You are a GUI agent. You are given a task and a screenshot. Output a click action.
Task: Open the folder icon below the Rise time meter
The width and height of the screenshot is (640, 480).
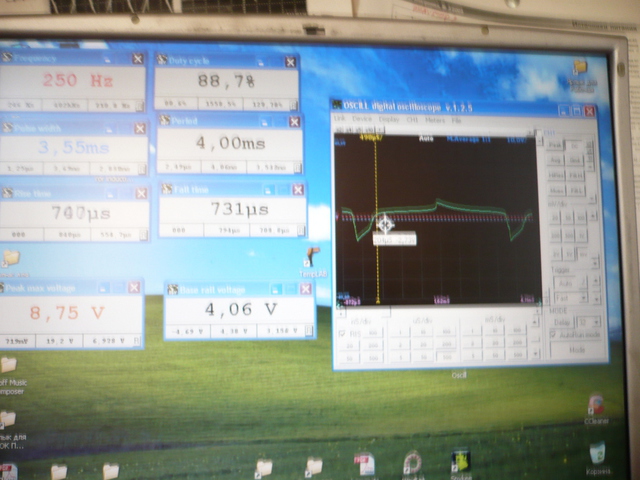tap(11, 258)
